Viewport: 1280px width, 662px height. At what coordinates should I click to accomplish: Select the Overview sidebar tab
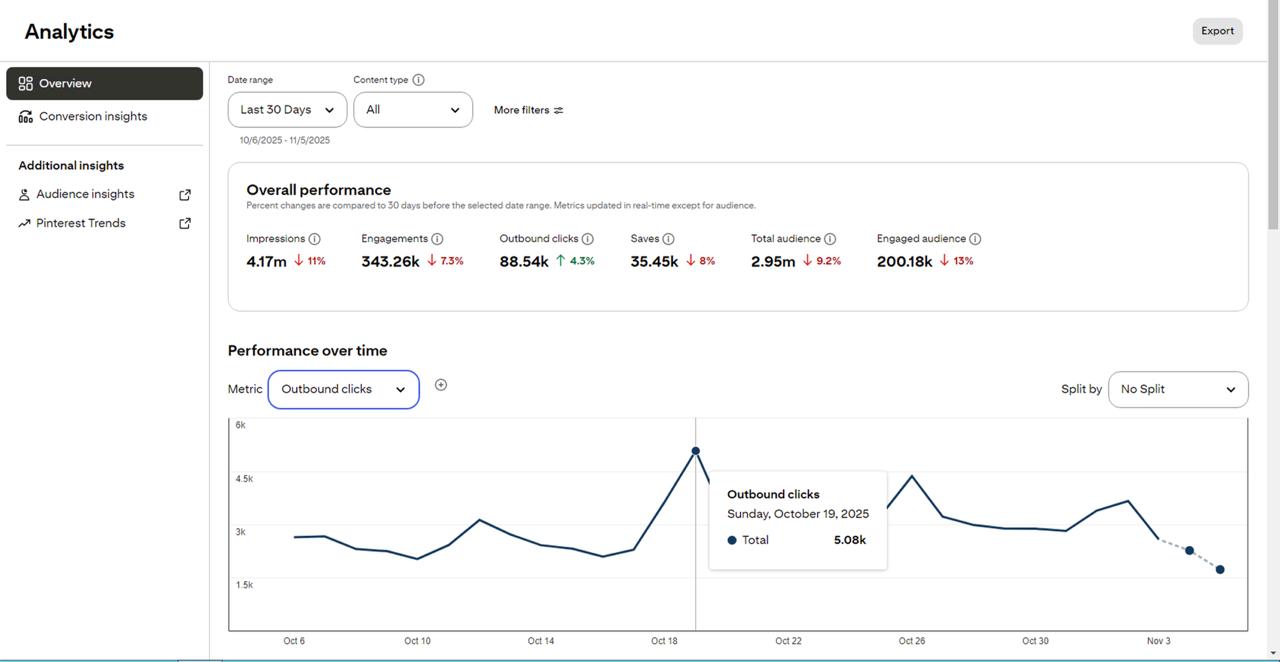pyautogui.click(x=104, y=84)
